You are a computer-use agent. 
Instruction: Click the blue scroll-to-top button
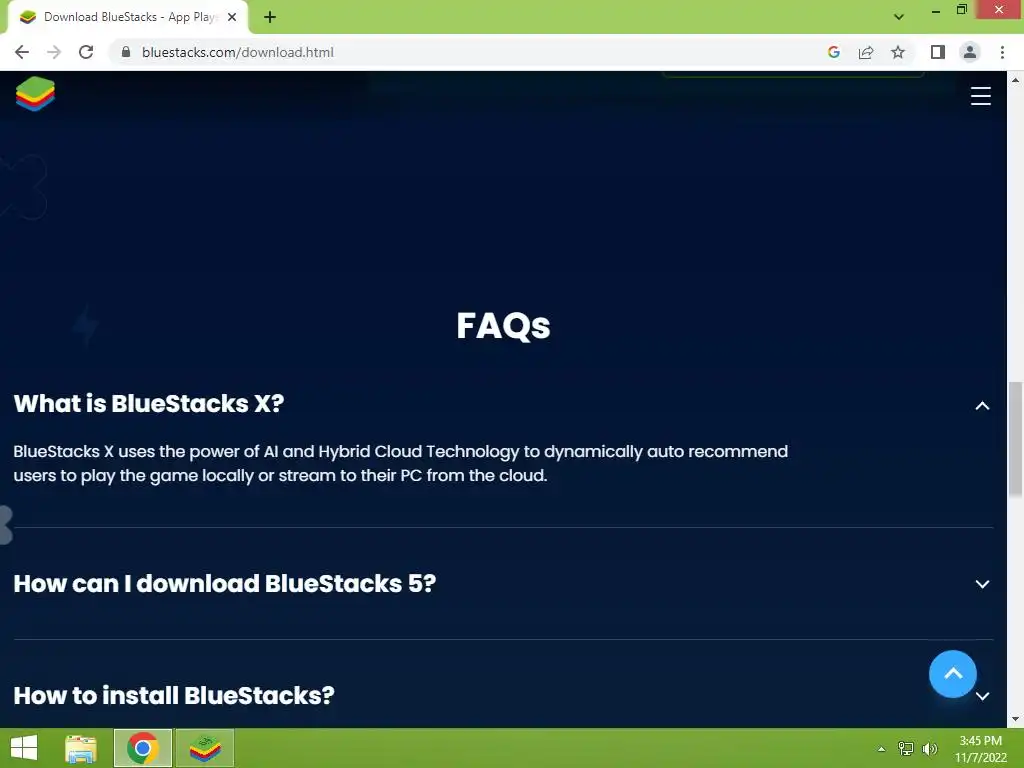(x=953, y=674)
